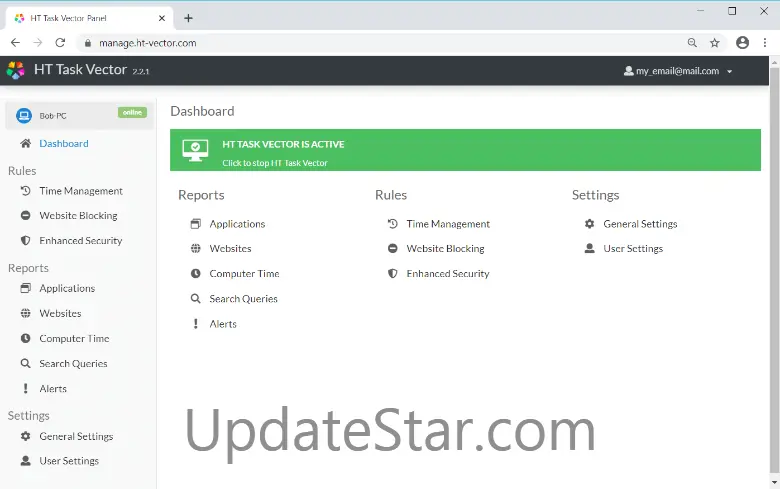
Task: Click the browser back arrow
Action: tap(15, 43)
